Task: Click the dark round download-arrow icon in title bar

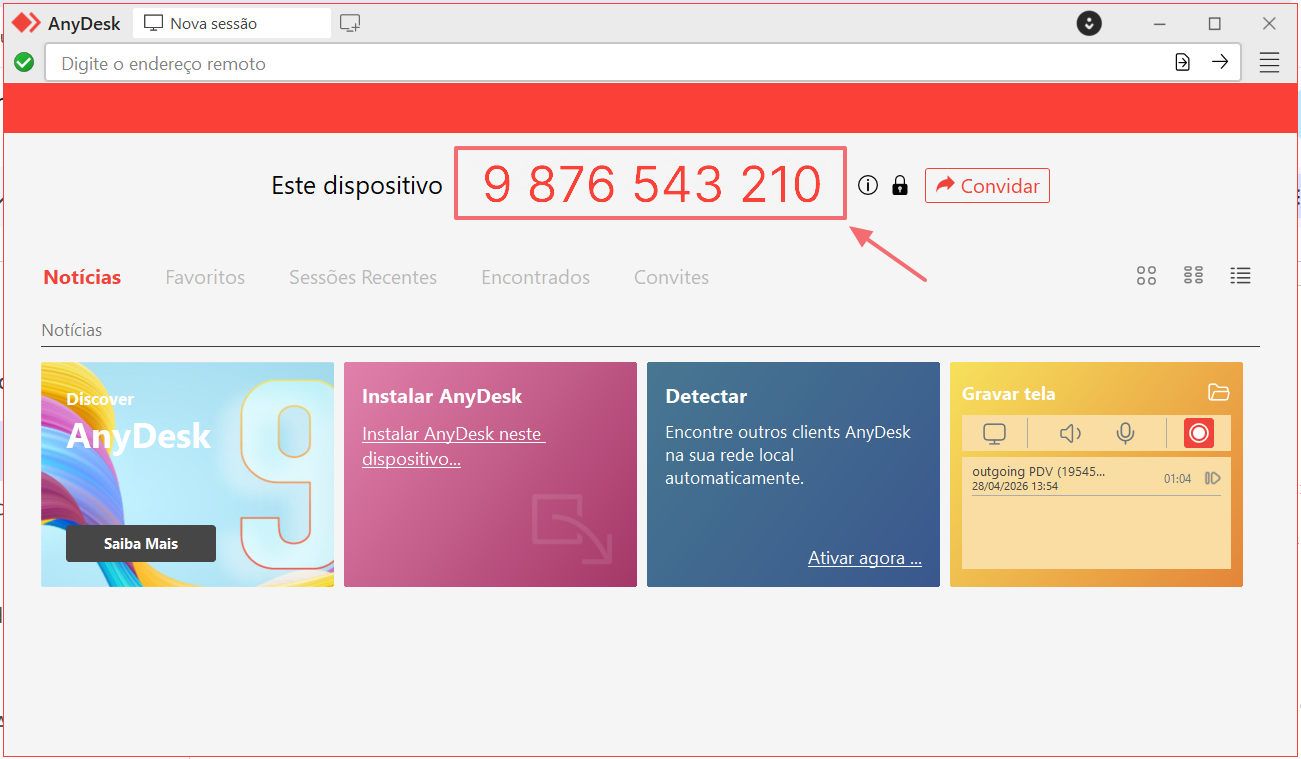Action: point(1089,23)
